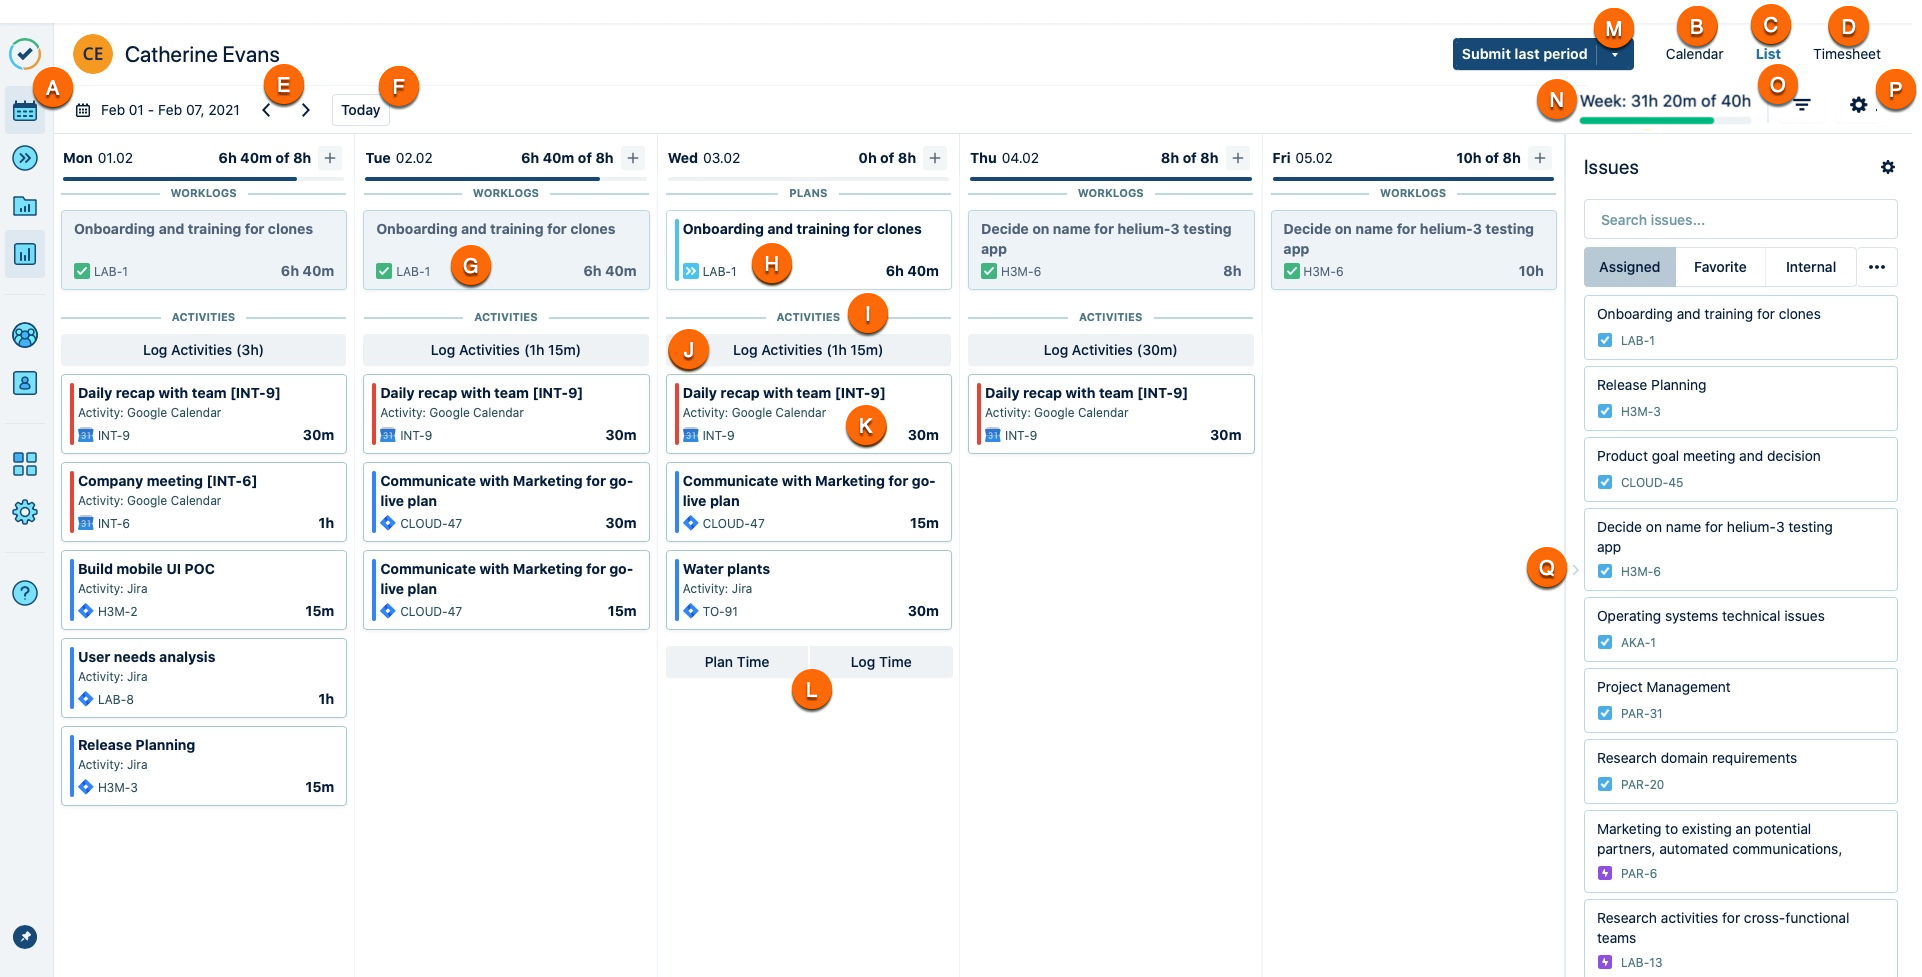Open Wednesday's planned LAB-1 card
Image resolution: width=1922 pixels, height=977 pixels.
point(808,250)
